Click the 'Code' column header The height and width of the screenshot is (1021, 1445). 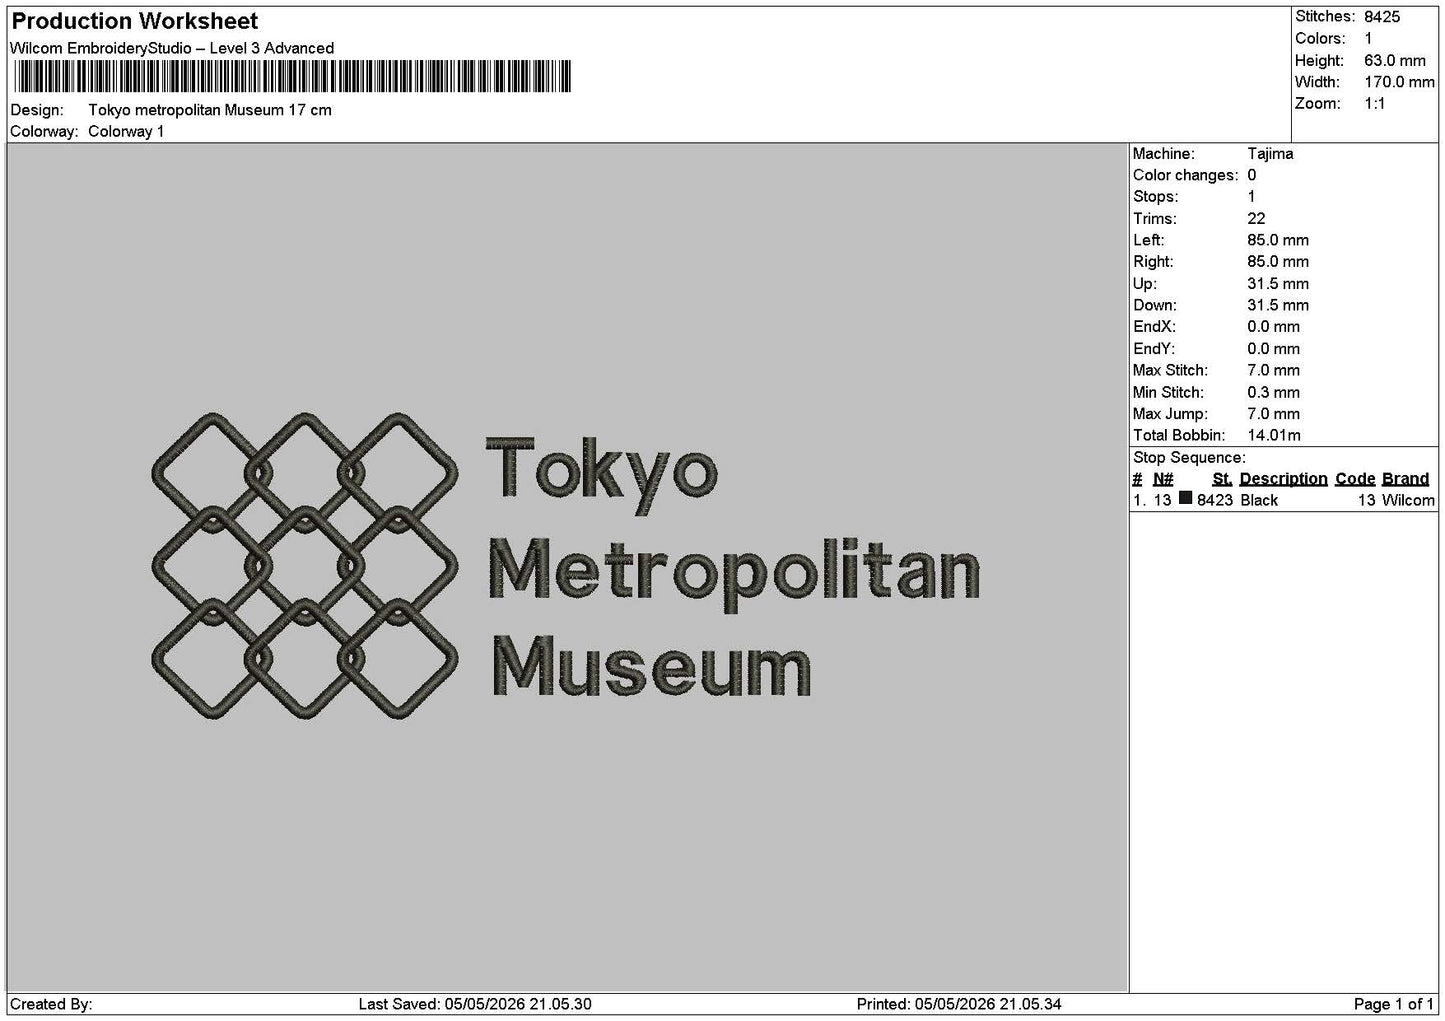click(1355, 479)
